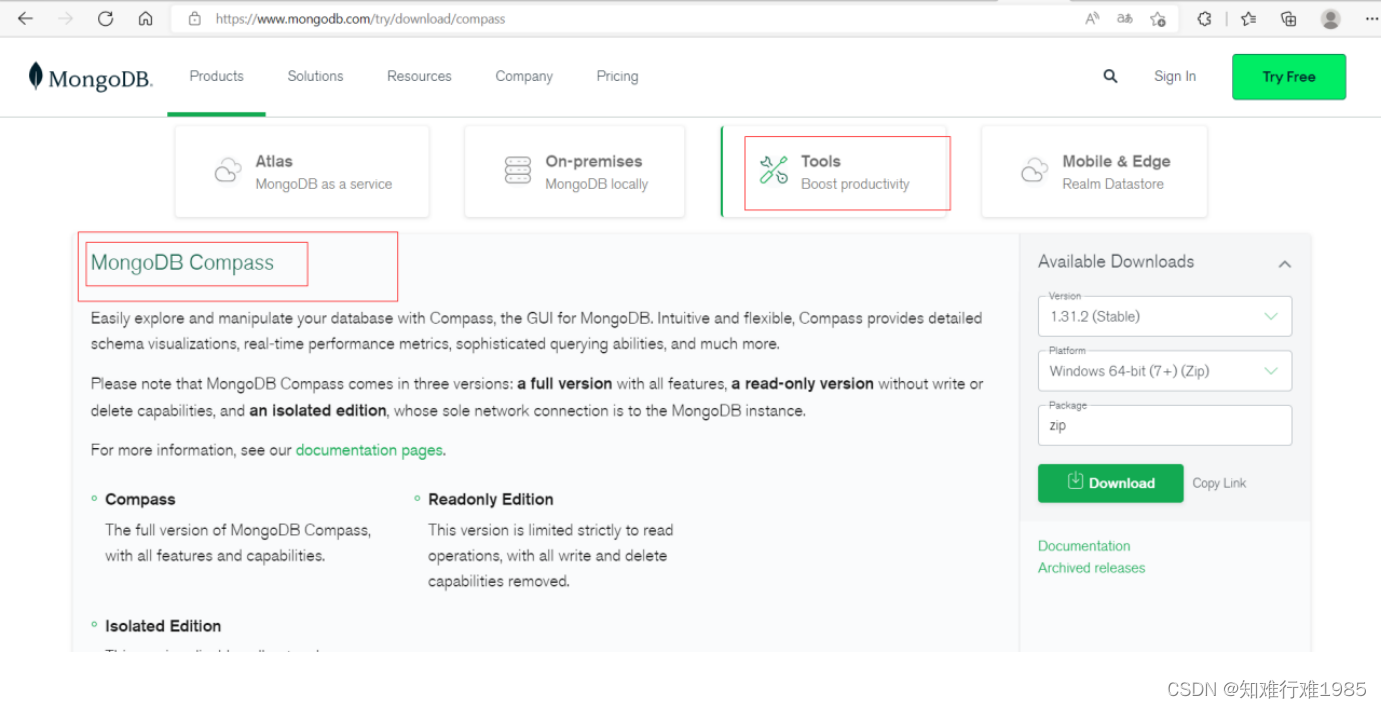Click the download icon inside Download button
Viewport: 1382px width, 708px height.
point(1075,481)
